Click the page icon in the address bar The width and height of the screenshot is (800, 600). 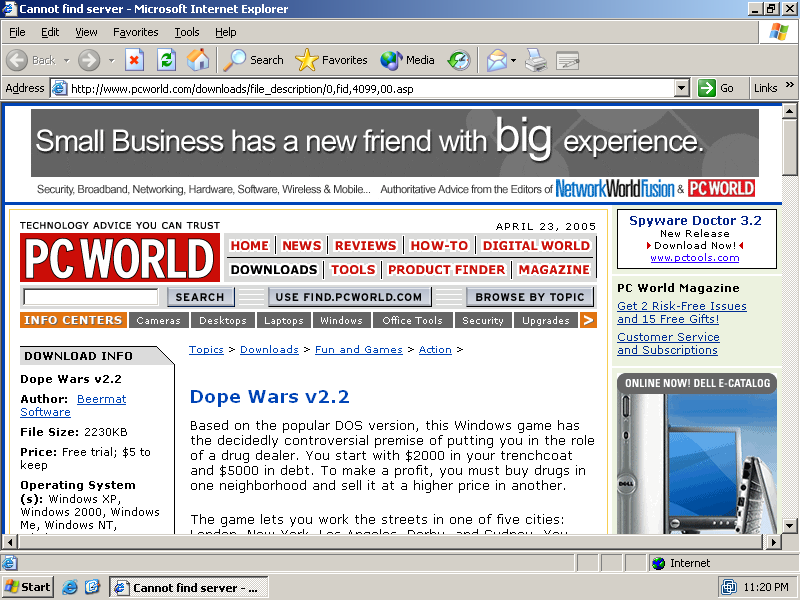(60, 88)
